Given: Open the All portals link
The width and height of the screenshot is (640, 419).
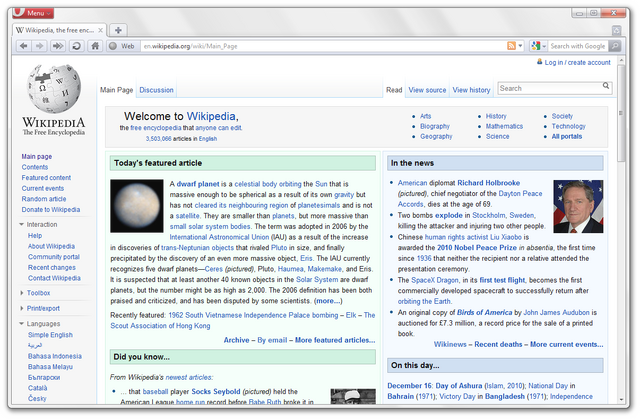Looking at the screenshot, I should point(567,136).
